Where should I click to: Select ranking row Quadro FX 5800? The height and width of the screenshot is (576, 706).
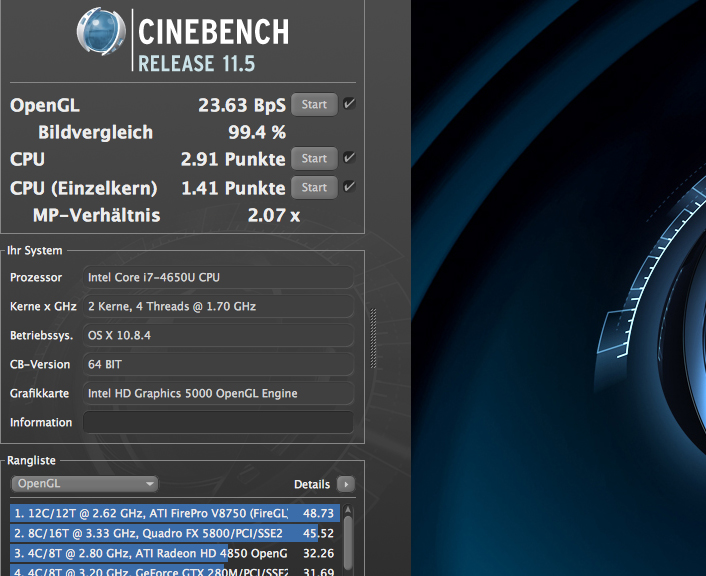[x=175, y=533]
